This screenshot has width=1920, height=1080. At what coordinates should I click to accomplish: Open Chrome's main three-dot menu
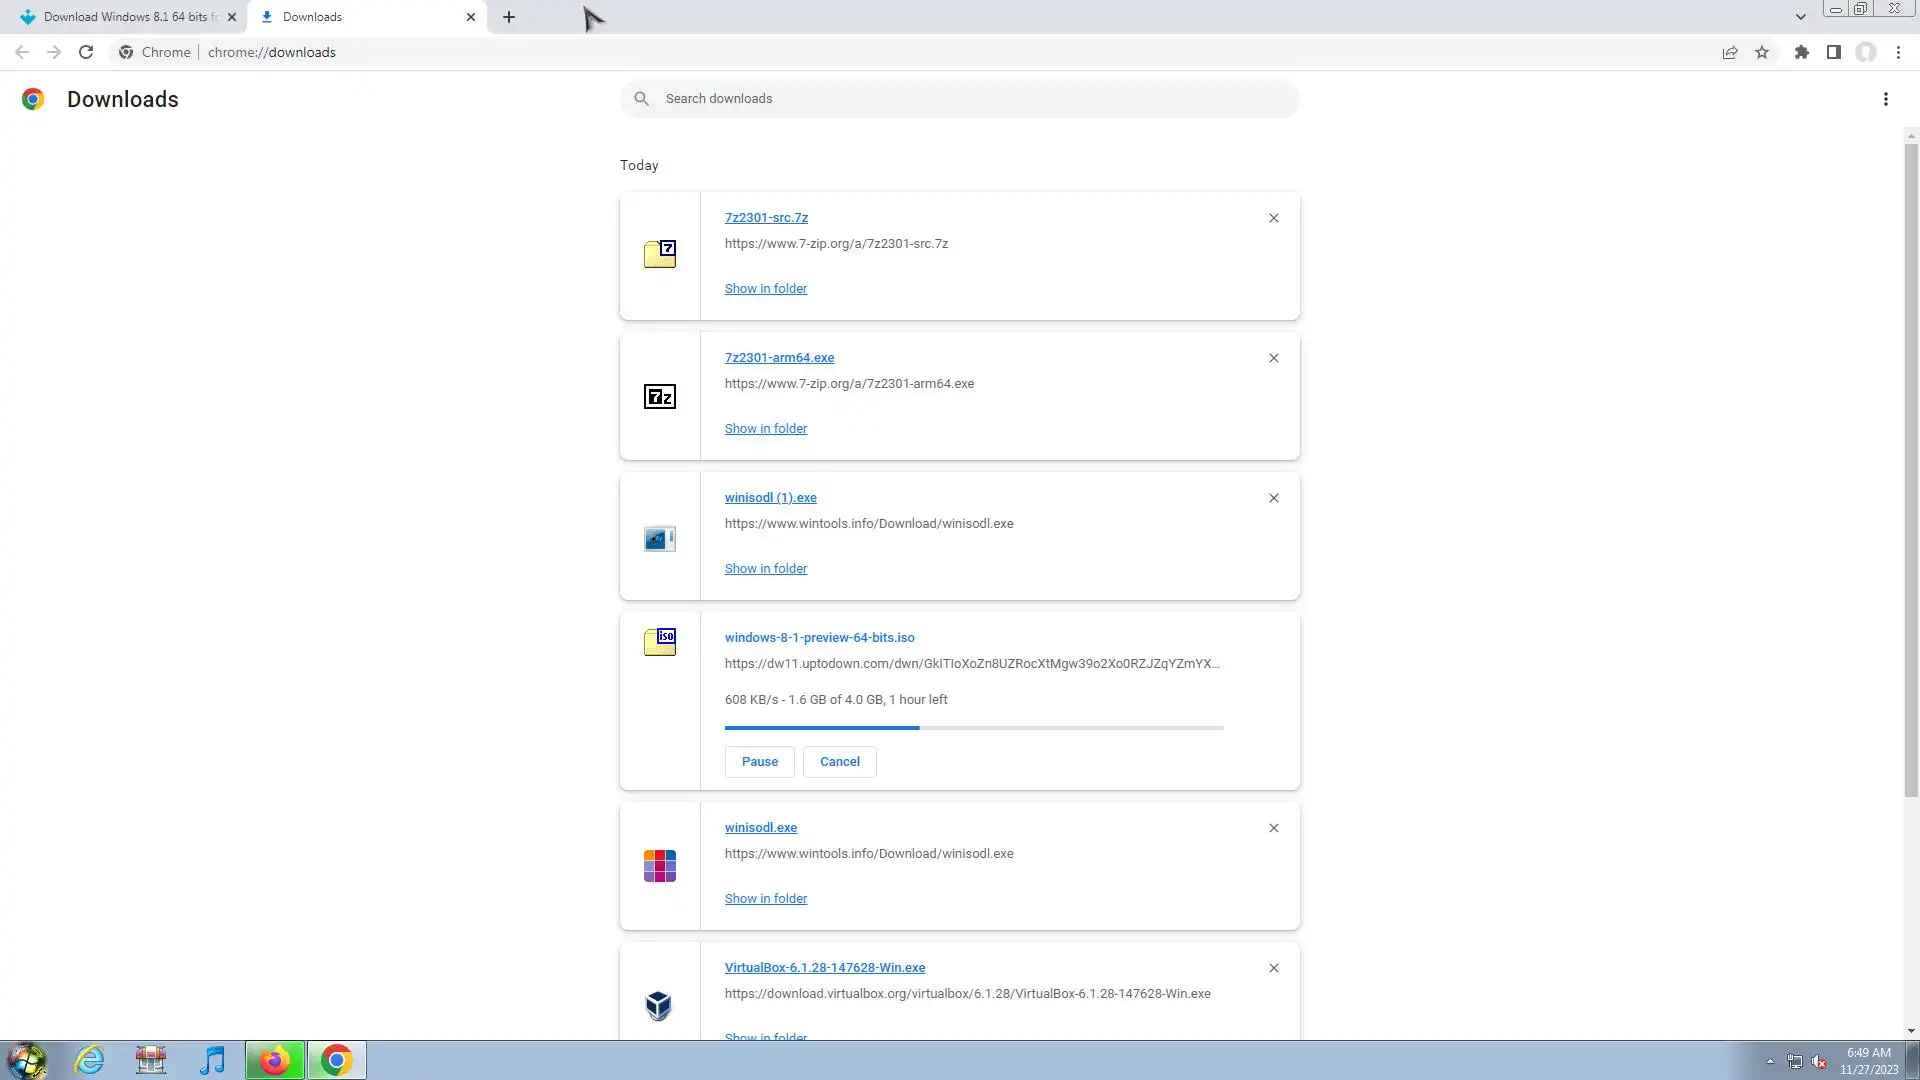pos(1898,53)
